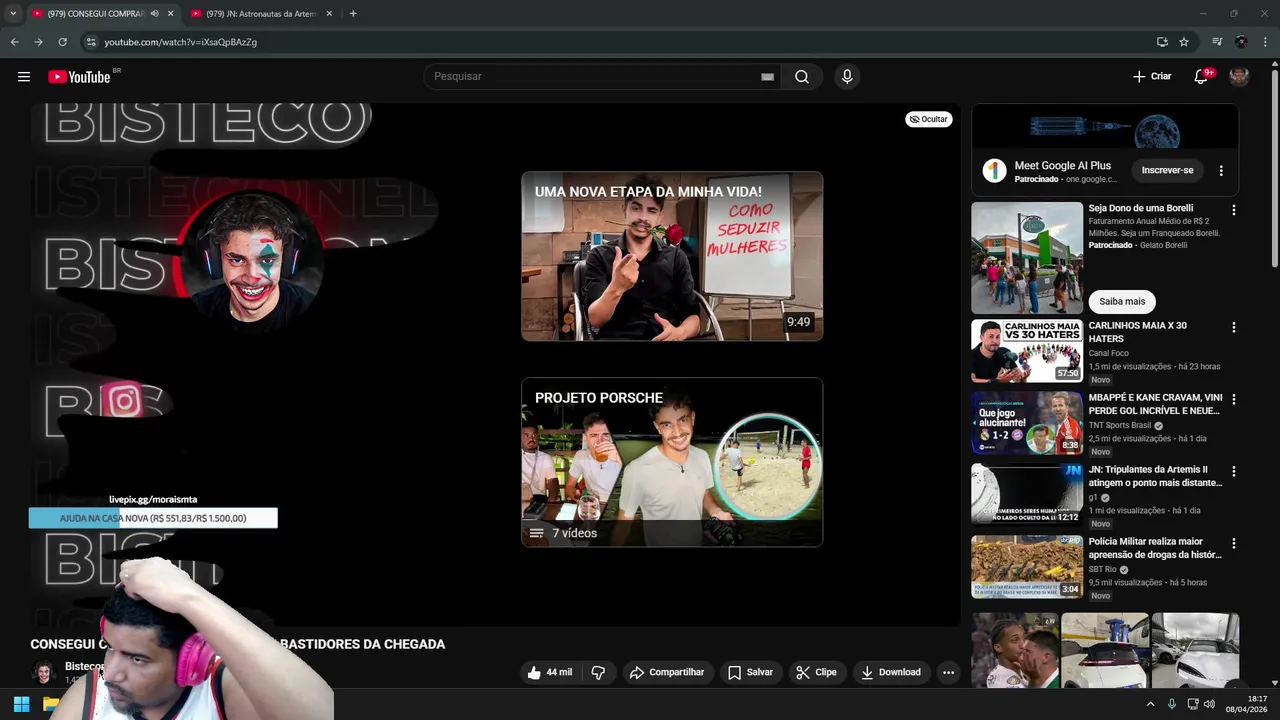Open the microphone icon in the system tray
The height and width of the screenshot is (720, 1280).
click(1171, 704)
